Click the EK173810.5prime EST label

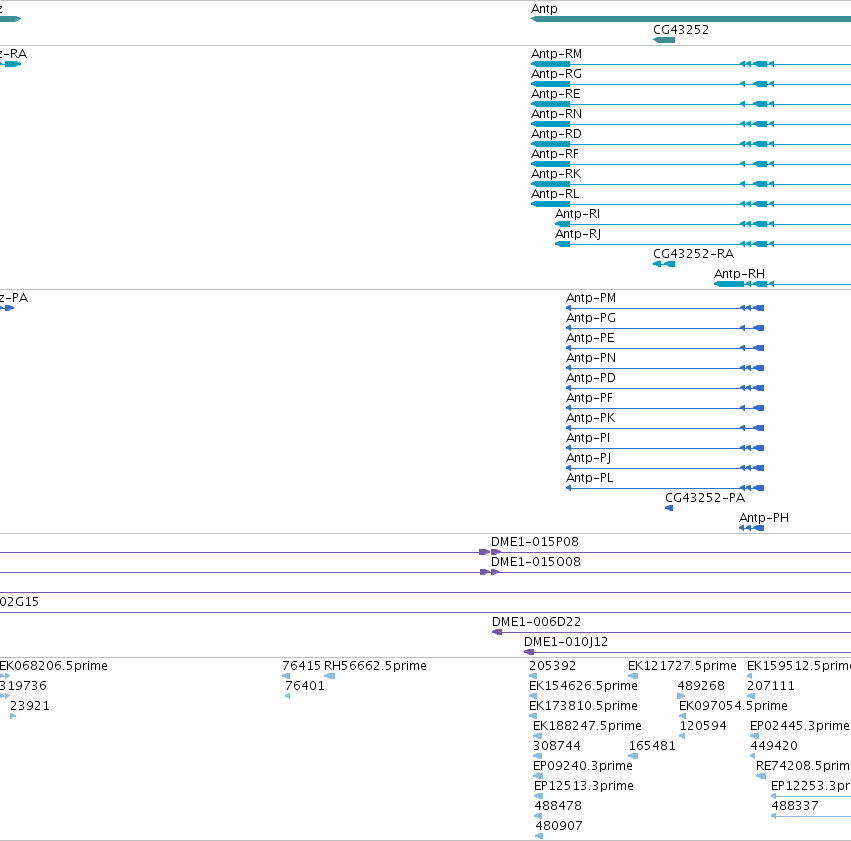click(x=583, y=706)
